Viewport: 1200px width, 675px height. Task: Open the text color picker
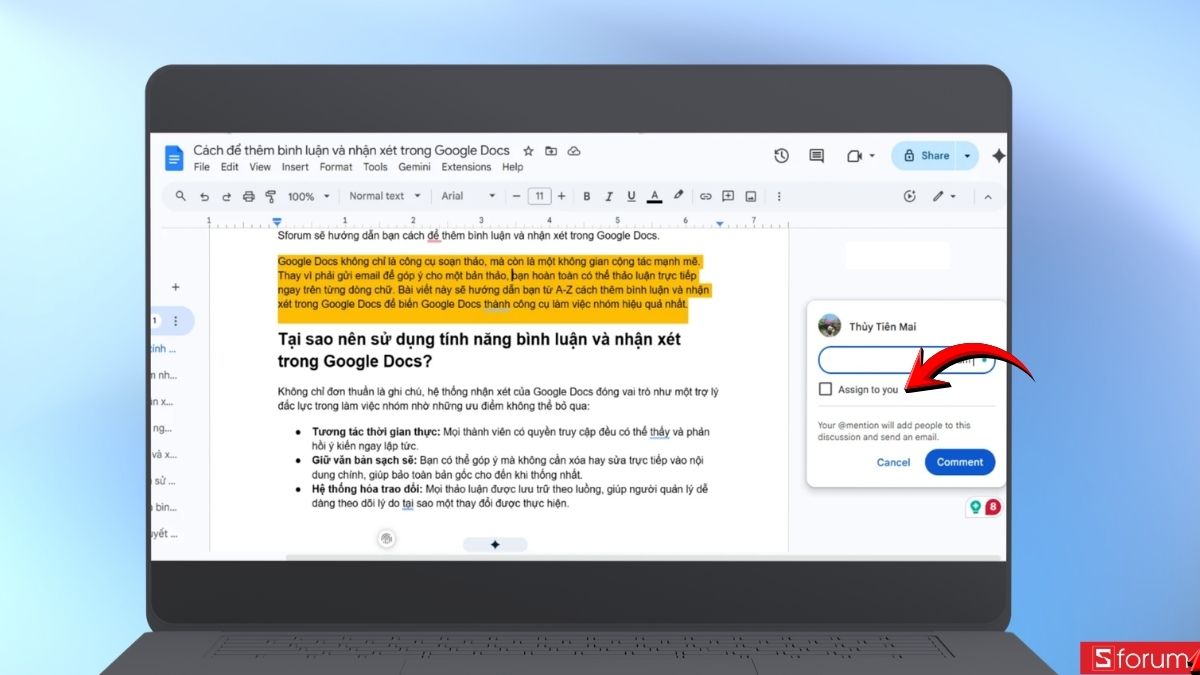655,196
